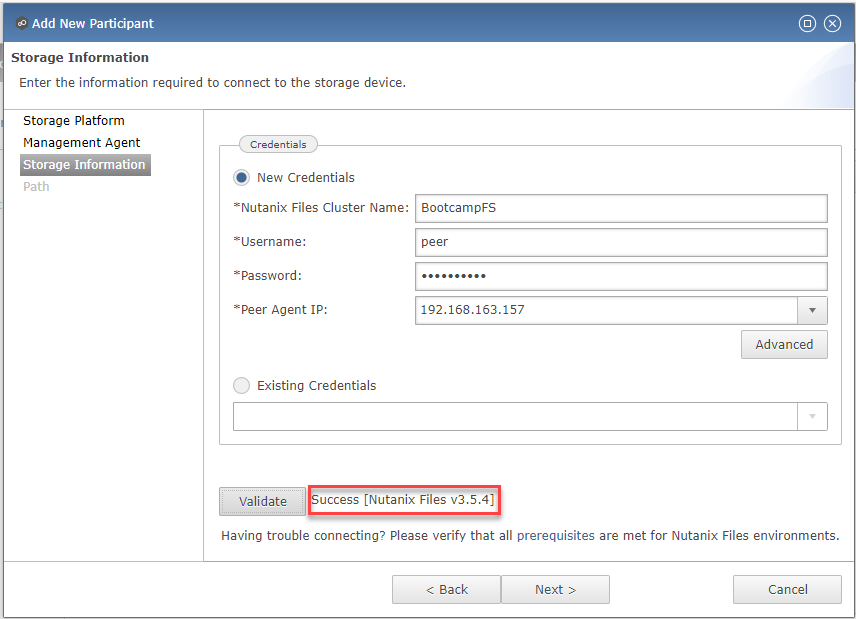Image resolution: width=856 pixels, height=619 pixels.
Task: Click the "*Peer Agent IP:" label
Action: (281, 310)
